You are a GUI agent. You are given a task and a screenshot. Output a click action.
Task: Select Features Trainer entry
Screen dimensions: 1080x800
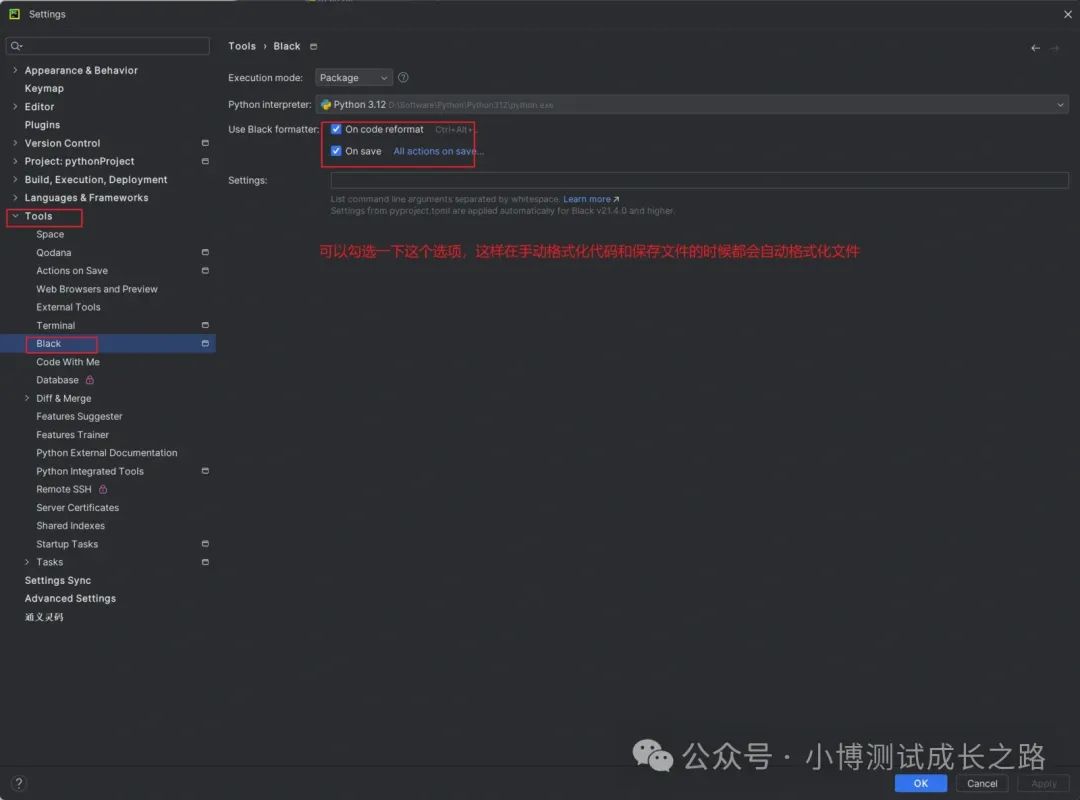(x=72, y=435)
